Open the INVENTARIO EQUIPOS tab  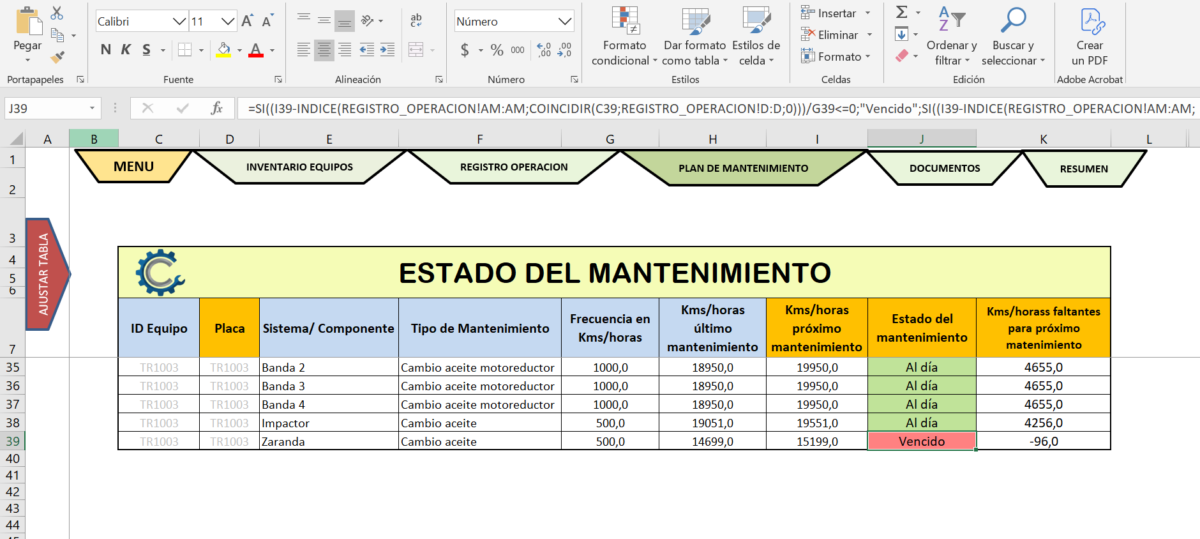click(x=299, y=167)
